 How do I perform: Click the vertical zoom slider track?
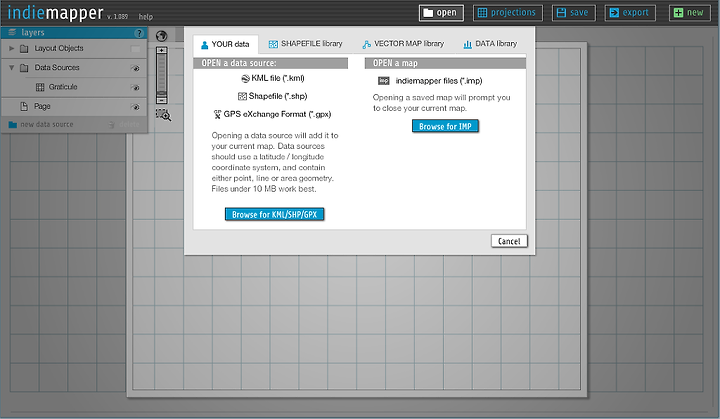tap(162, 75)
